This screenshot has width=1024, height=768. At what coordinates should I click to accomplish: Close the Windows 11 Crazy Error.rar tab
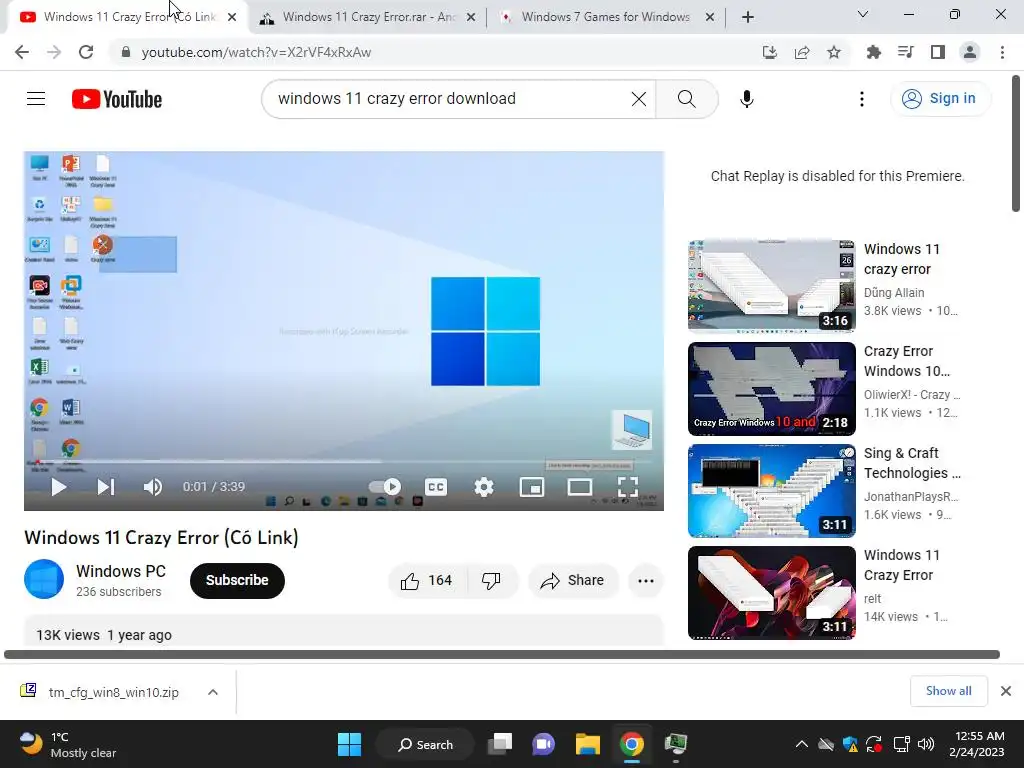pyautogui.click(x=471, y=18)
